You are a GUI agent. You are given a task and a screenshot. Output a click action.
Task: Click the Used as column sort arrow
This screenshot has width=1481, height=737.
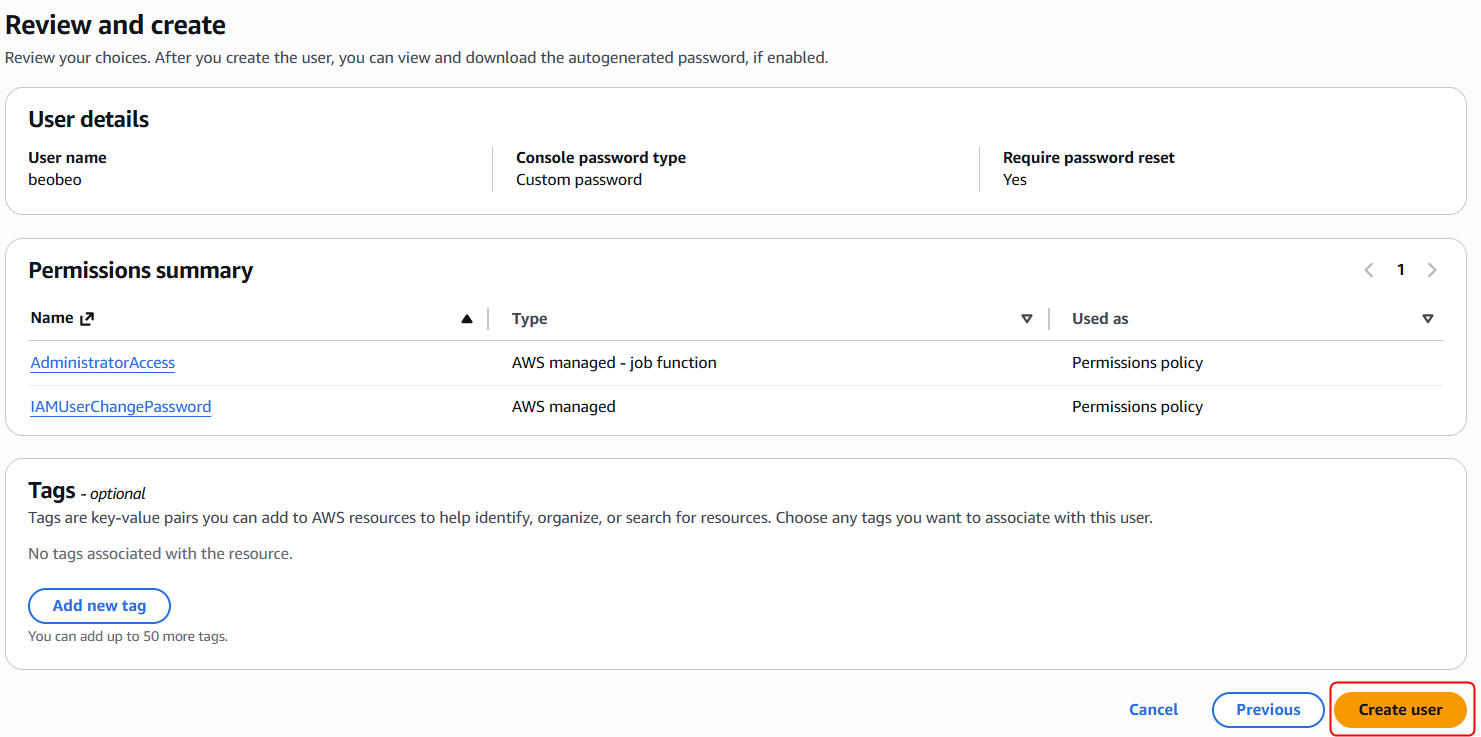pyautogui.click(x=1427, y=319)
